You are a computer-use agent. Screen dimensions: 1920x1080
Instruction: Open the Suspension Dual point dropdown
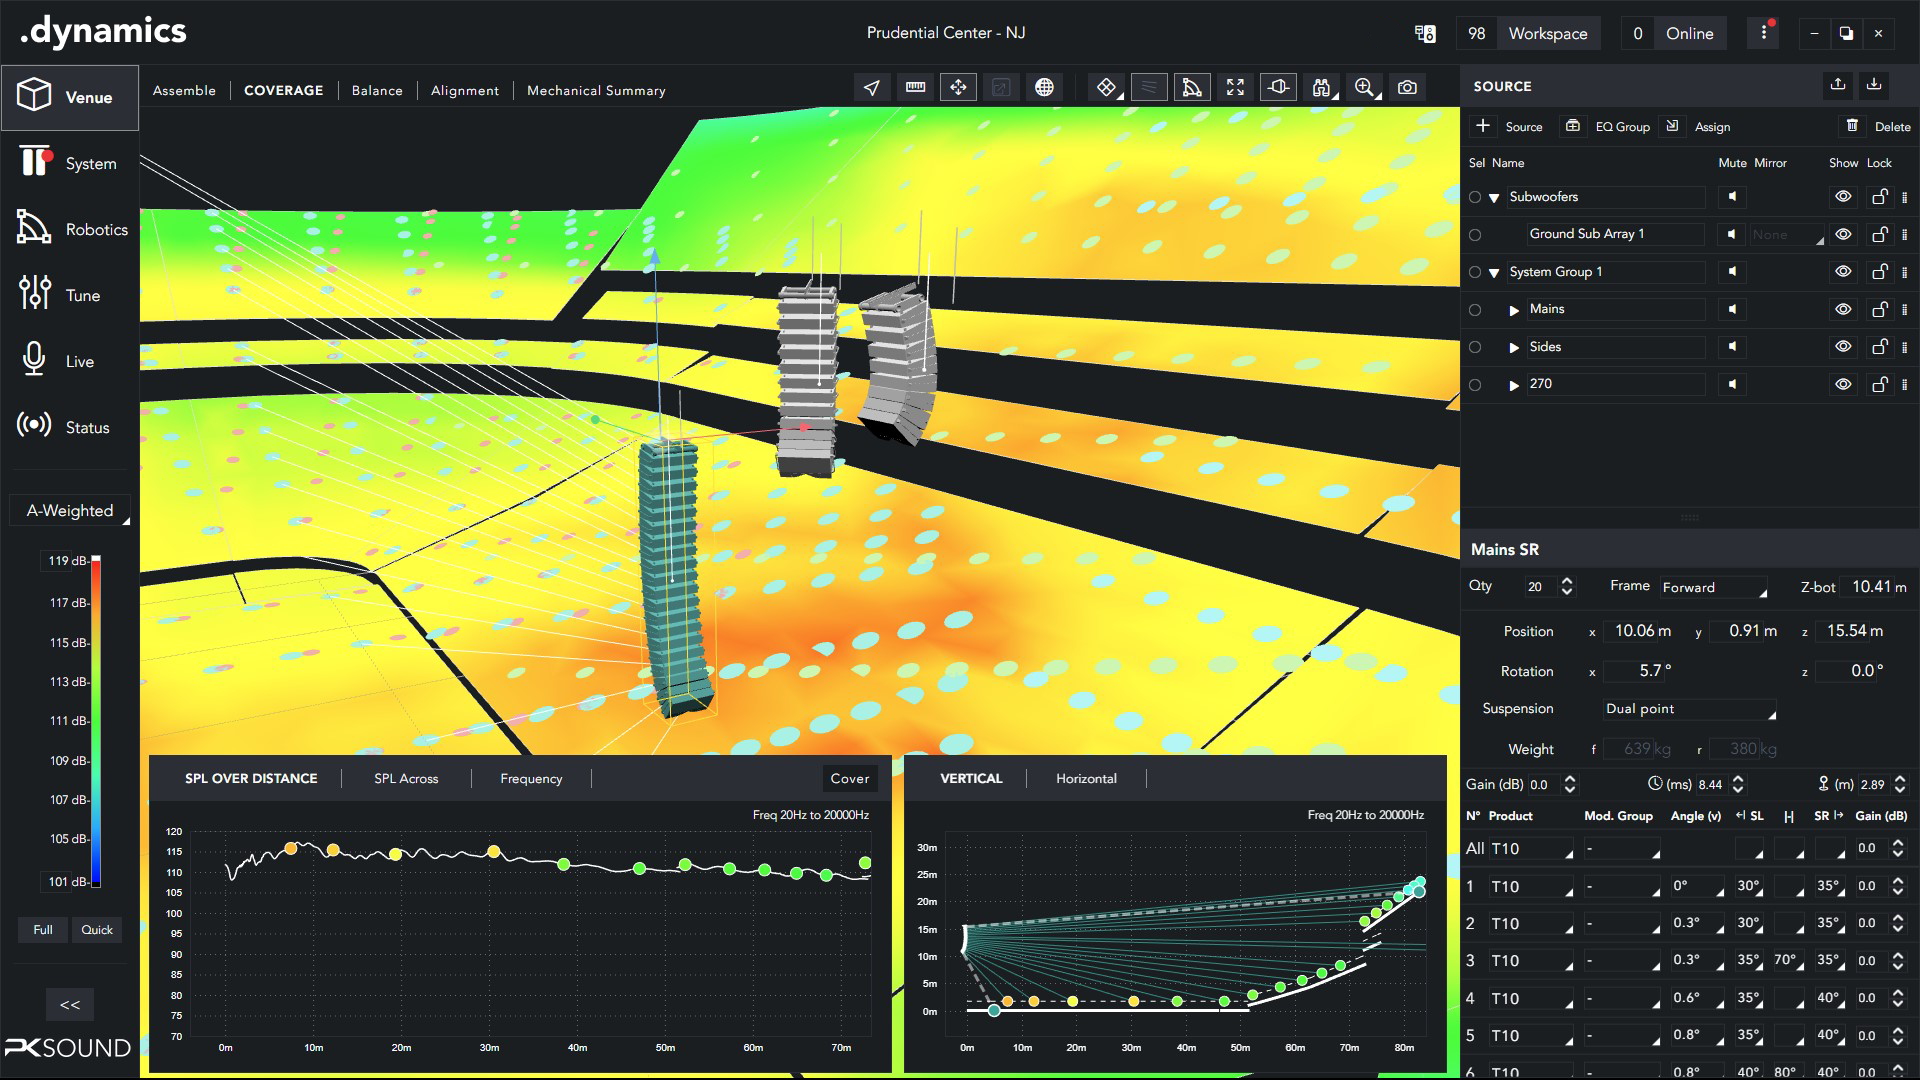1689,709
